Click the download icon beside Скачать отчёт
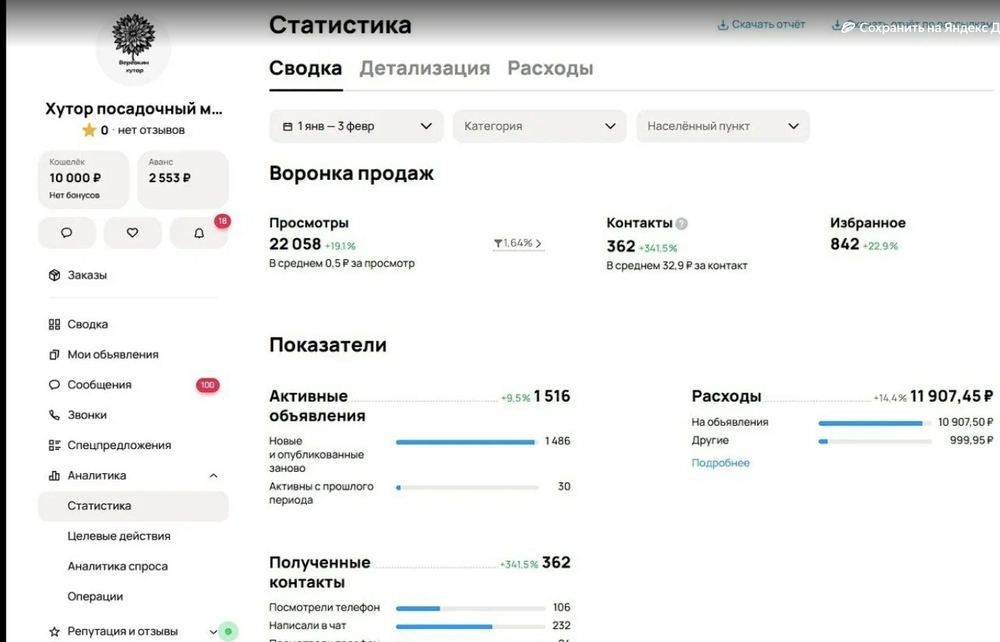This screenshot has width=1000, height=642. [723, 25]
